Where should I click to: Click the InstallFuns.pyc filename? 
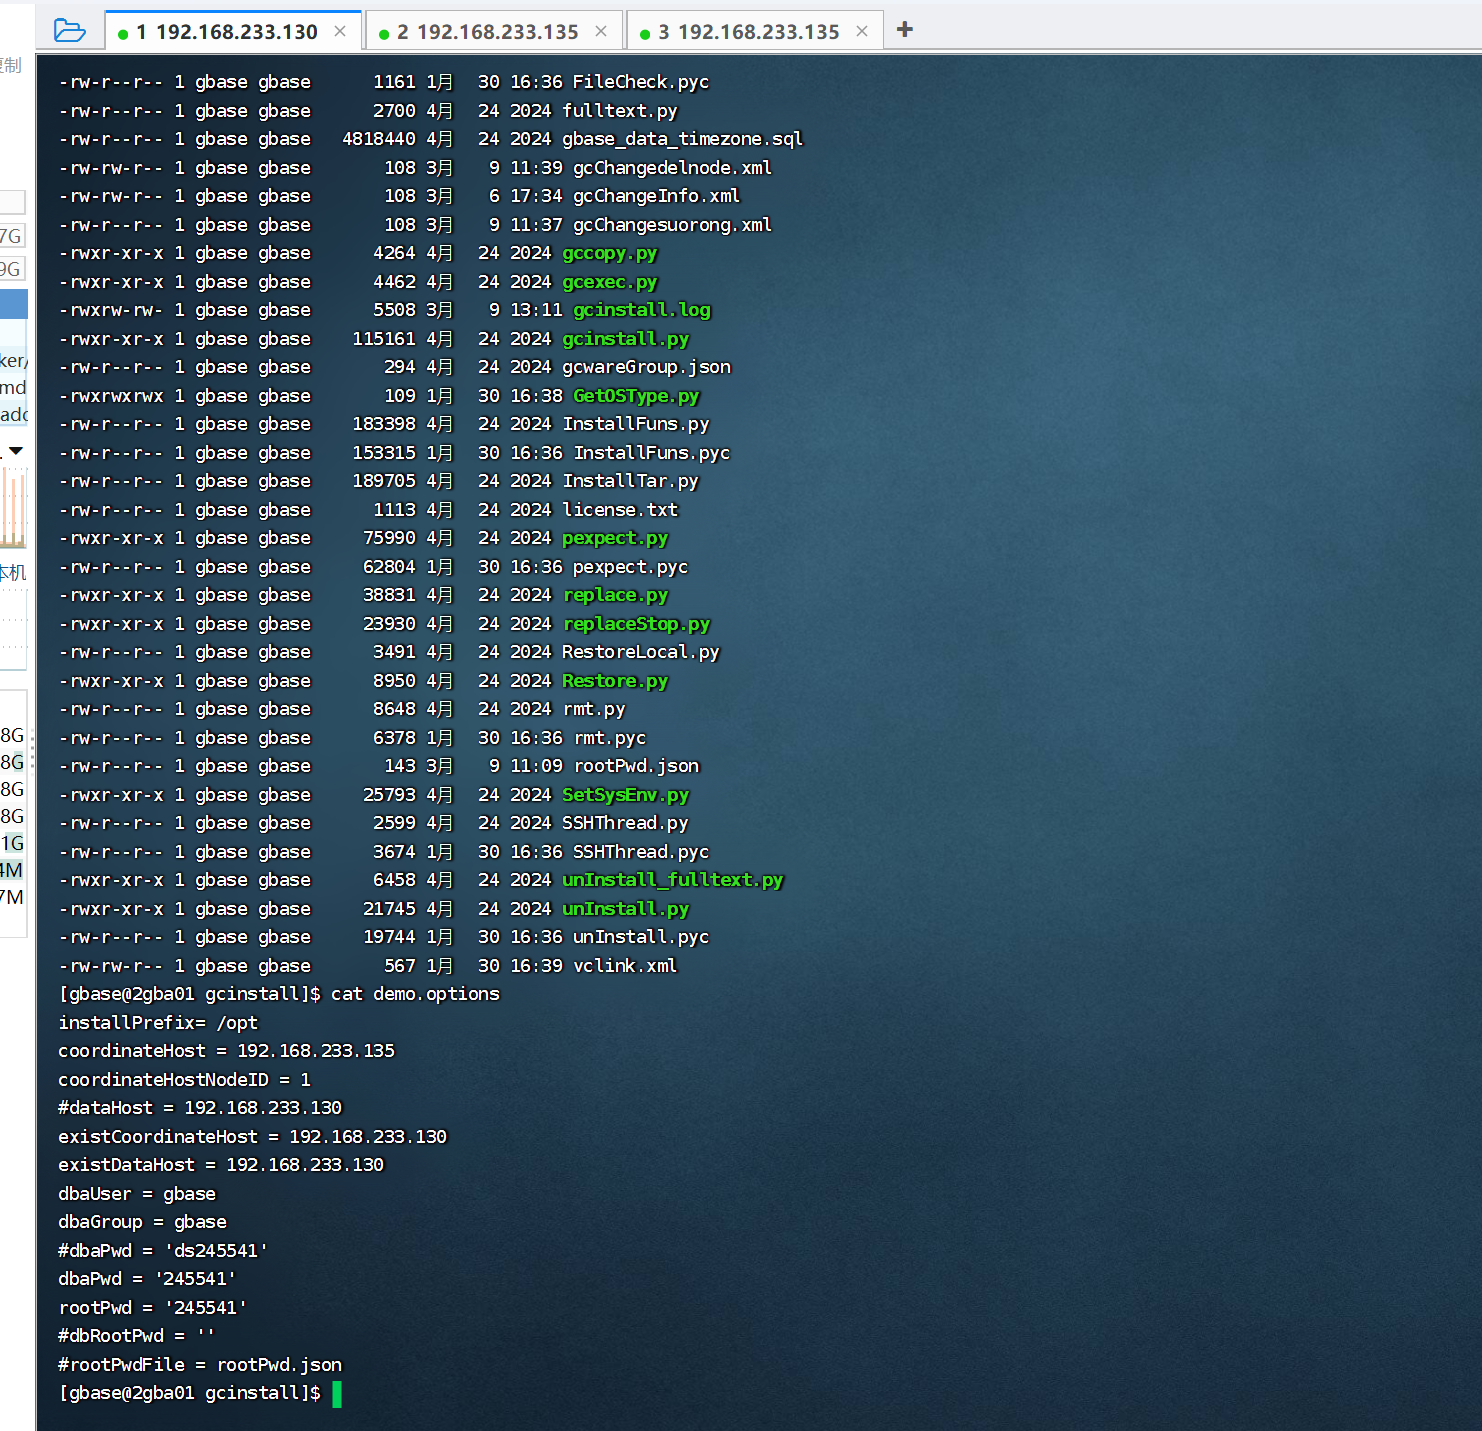651,453
